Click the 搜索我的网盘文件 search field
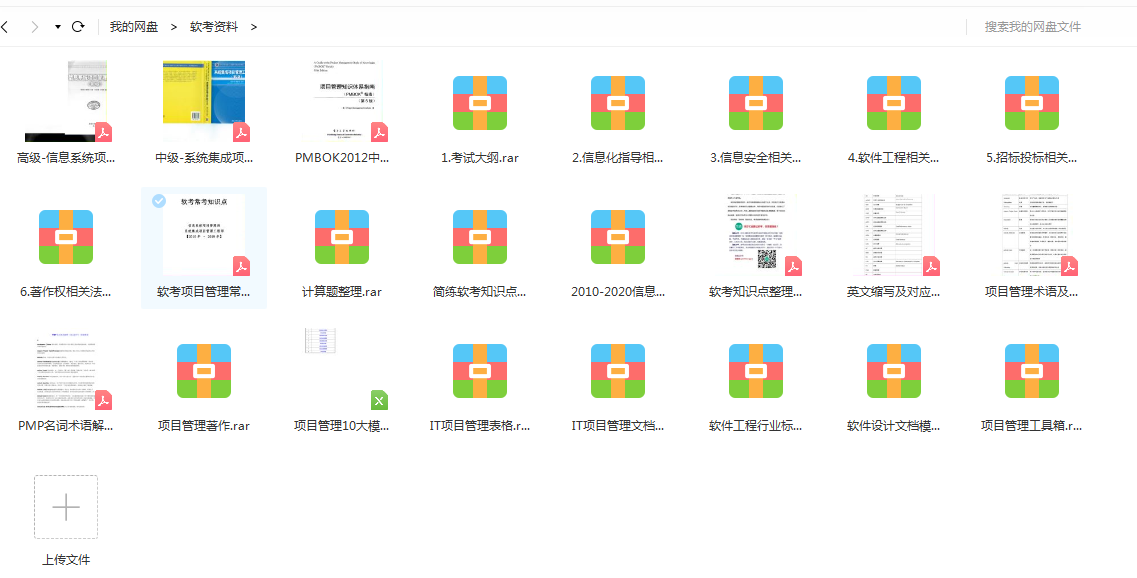The image size is (1137, 578). (x=1034, y=26)
